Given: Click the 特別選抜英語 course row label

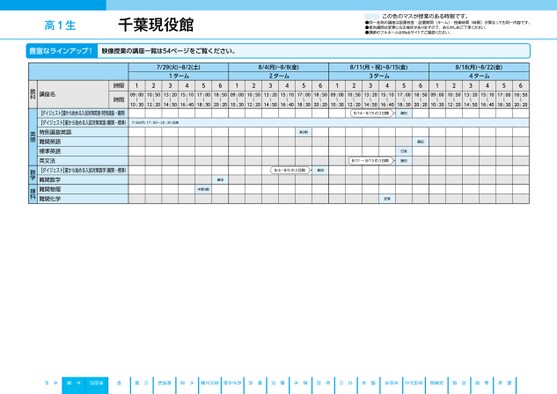Looking at the screenshot, I should click(x=83, y=132).
